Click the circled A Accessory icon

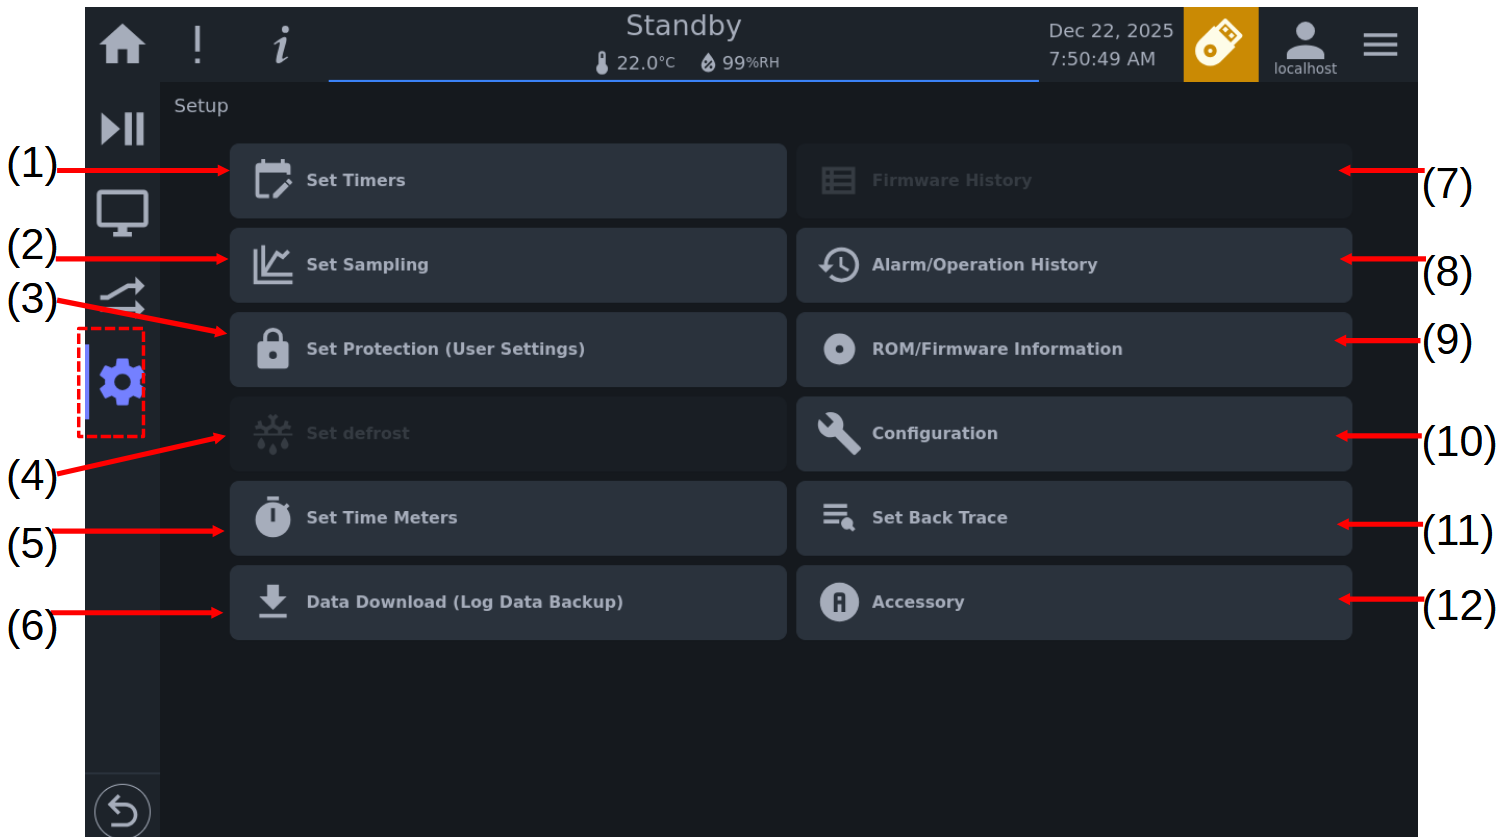click(x=839, y=602)
